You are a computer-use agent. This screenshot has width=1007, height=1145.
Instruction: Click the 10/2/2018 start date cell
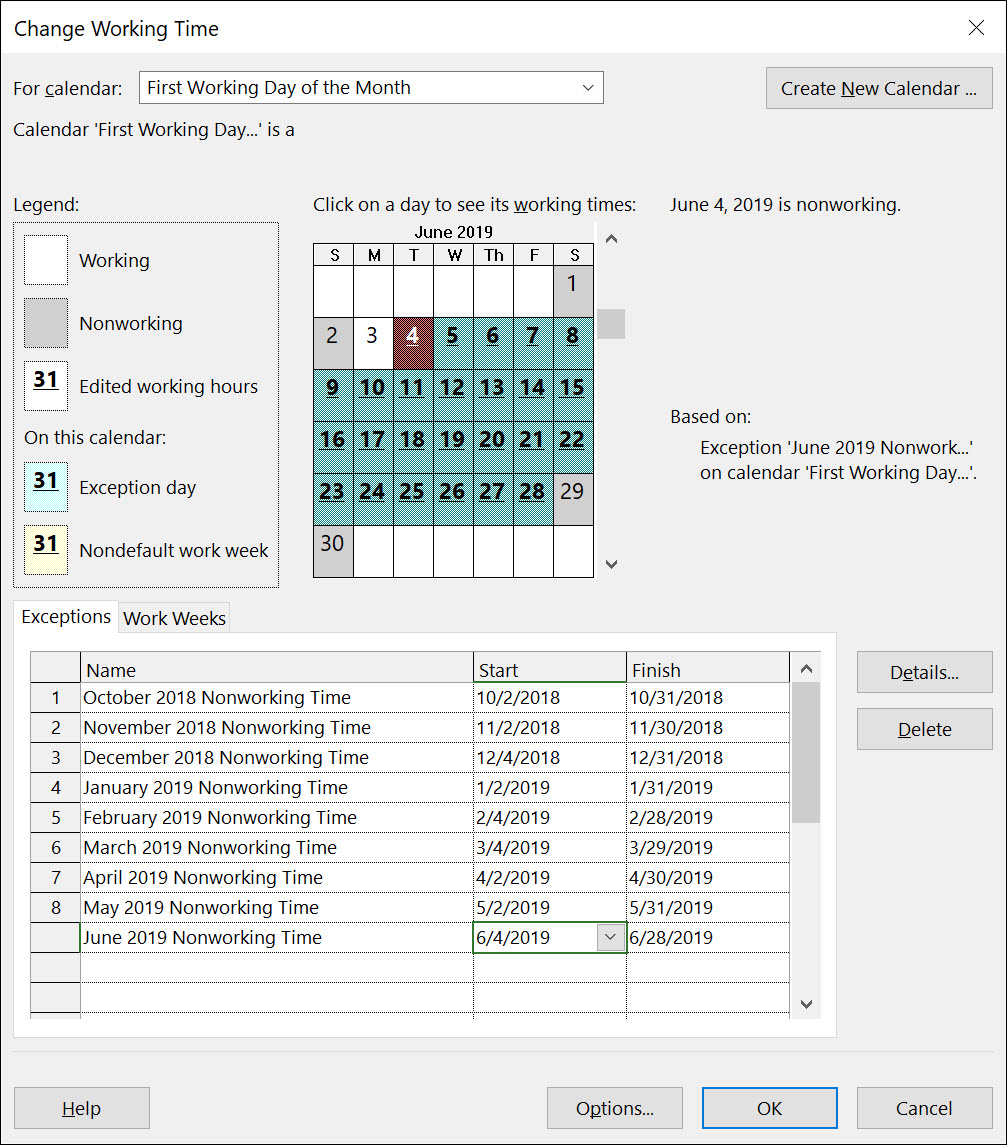[550, 697]
